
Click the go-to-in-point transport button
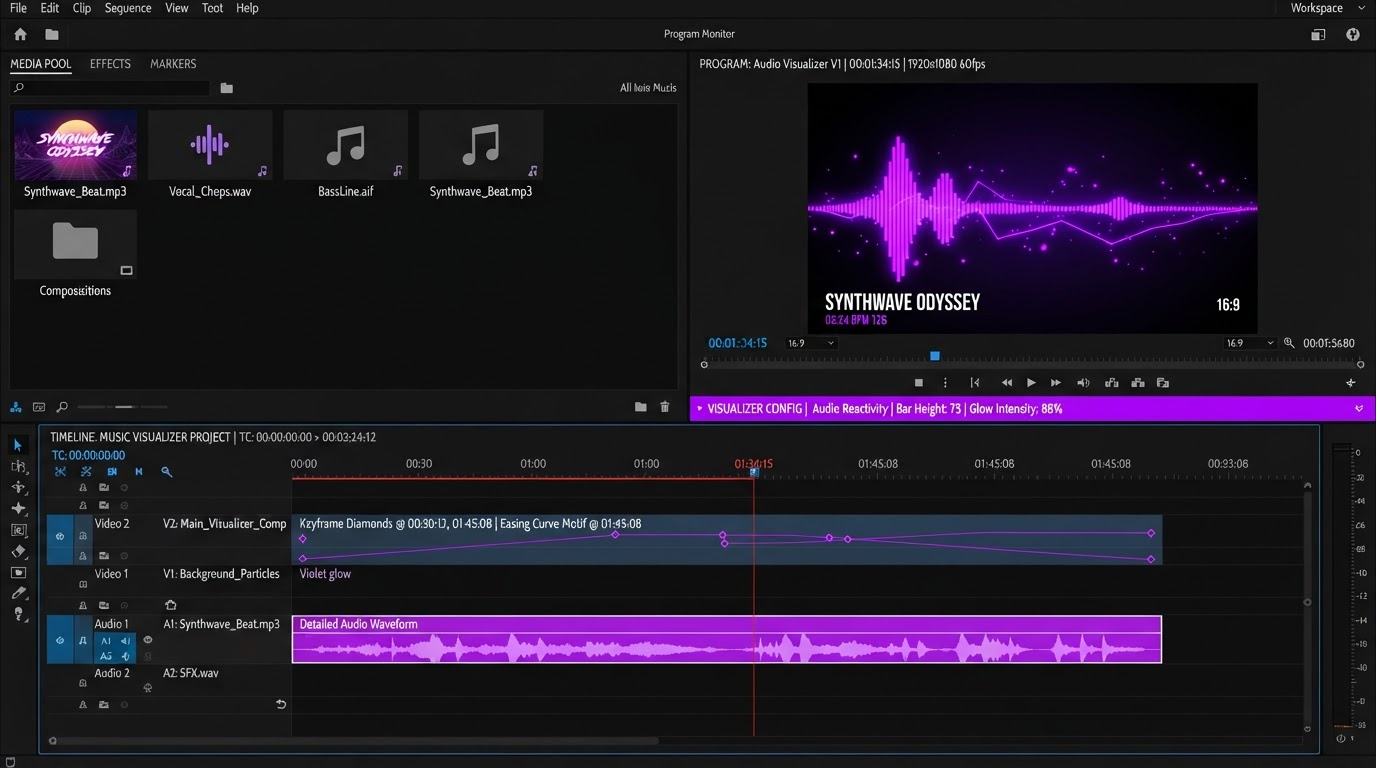pyautogui.click(x=975, y=383)
